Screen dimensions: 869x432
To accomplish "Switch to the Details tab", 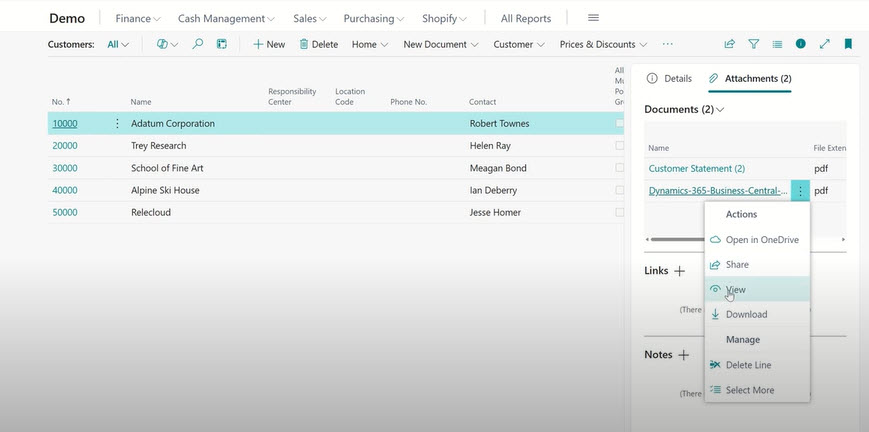I will point(669,78).
